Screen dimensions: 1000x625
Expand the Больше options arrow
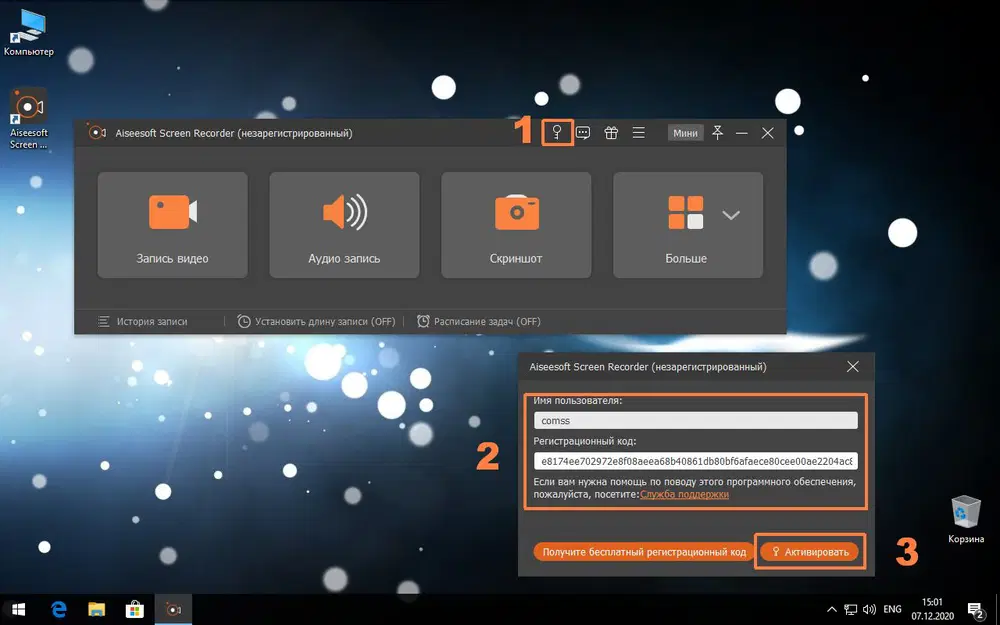pyautogui.click(x=731, y=213)
